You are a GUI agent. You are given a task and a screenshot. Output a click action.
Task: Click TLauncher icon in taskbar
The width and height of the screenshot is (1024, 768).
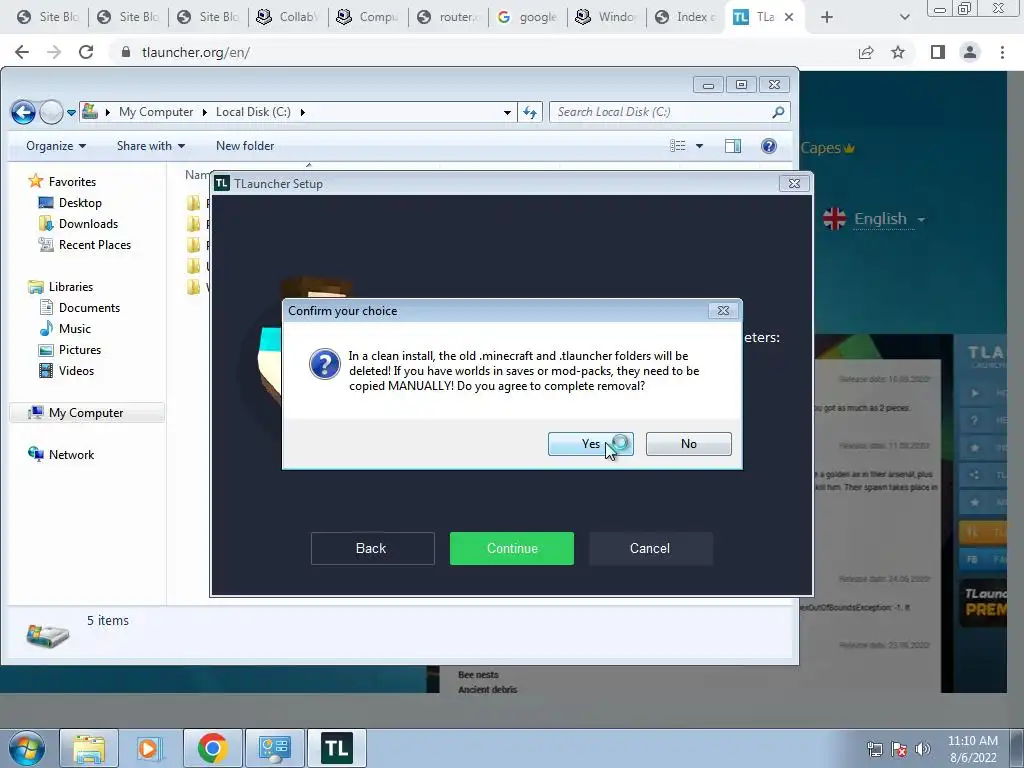tap(337, 748)
